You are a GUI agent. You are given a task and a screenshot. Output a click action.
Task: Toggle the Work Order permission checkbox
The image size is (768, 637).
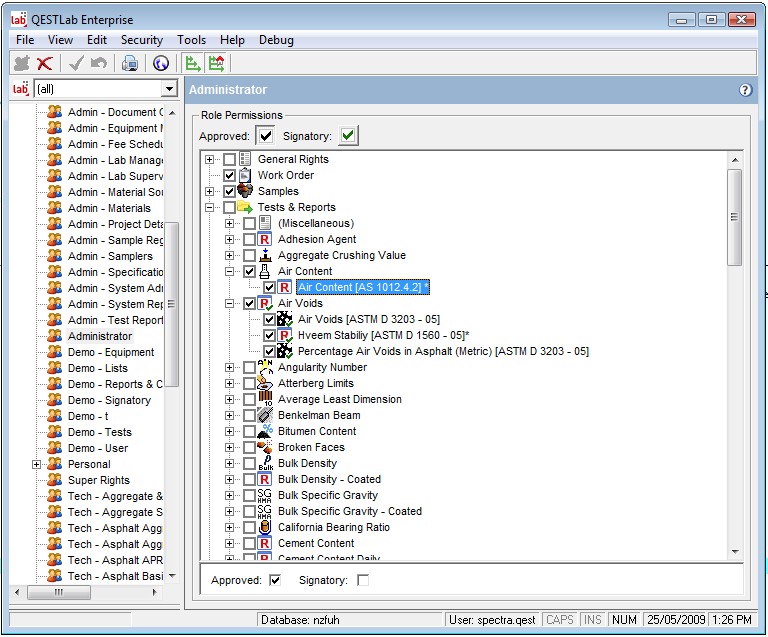pos(230,176)
